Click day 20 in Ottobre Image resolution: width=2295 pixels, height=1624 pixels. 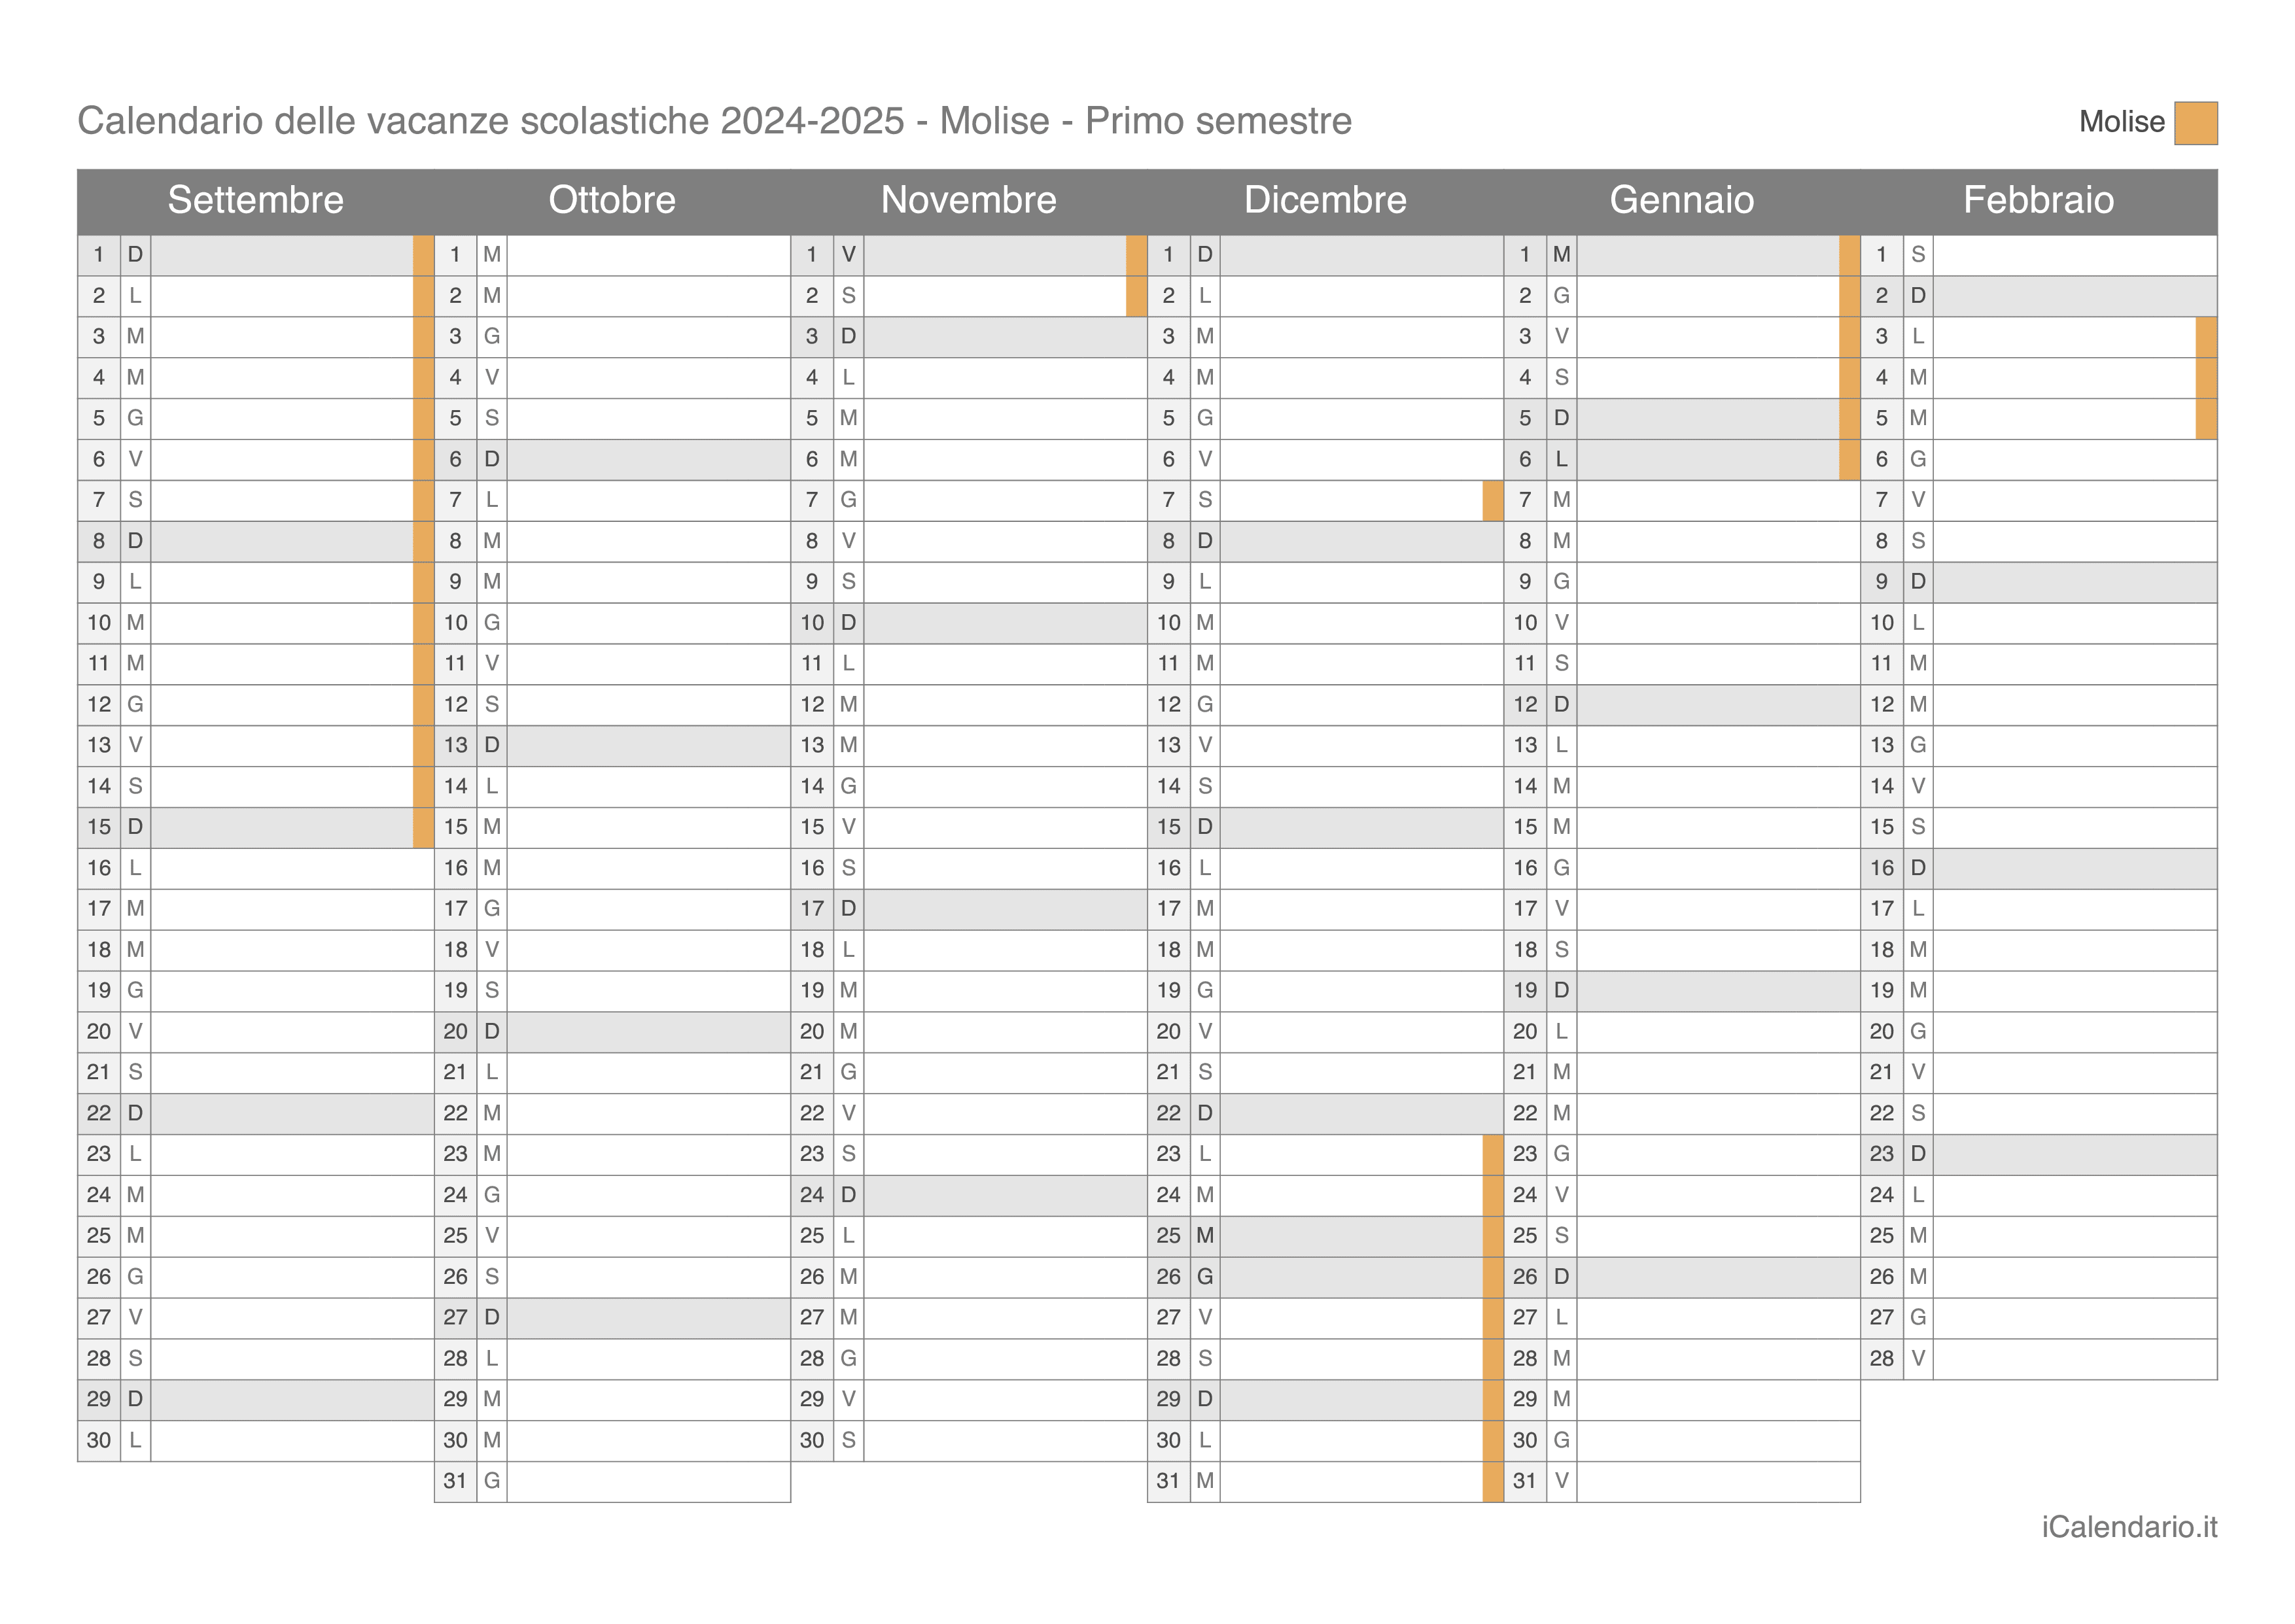pos(455,1031)
